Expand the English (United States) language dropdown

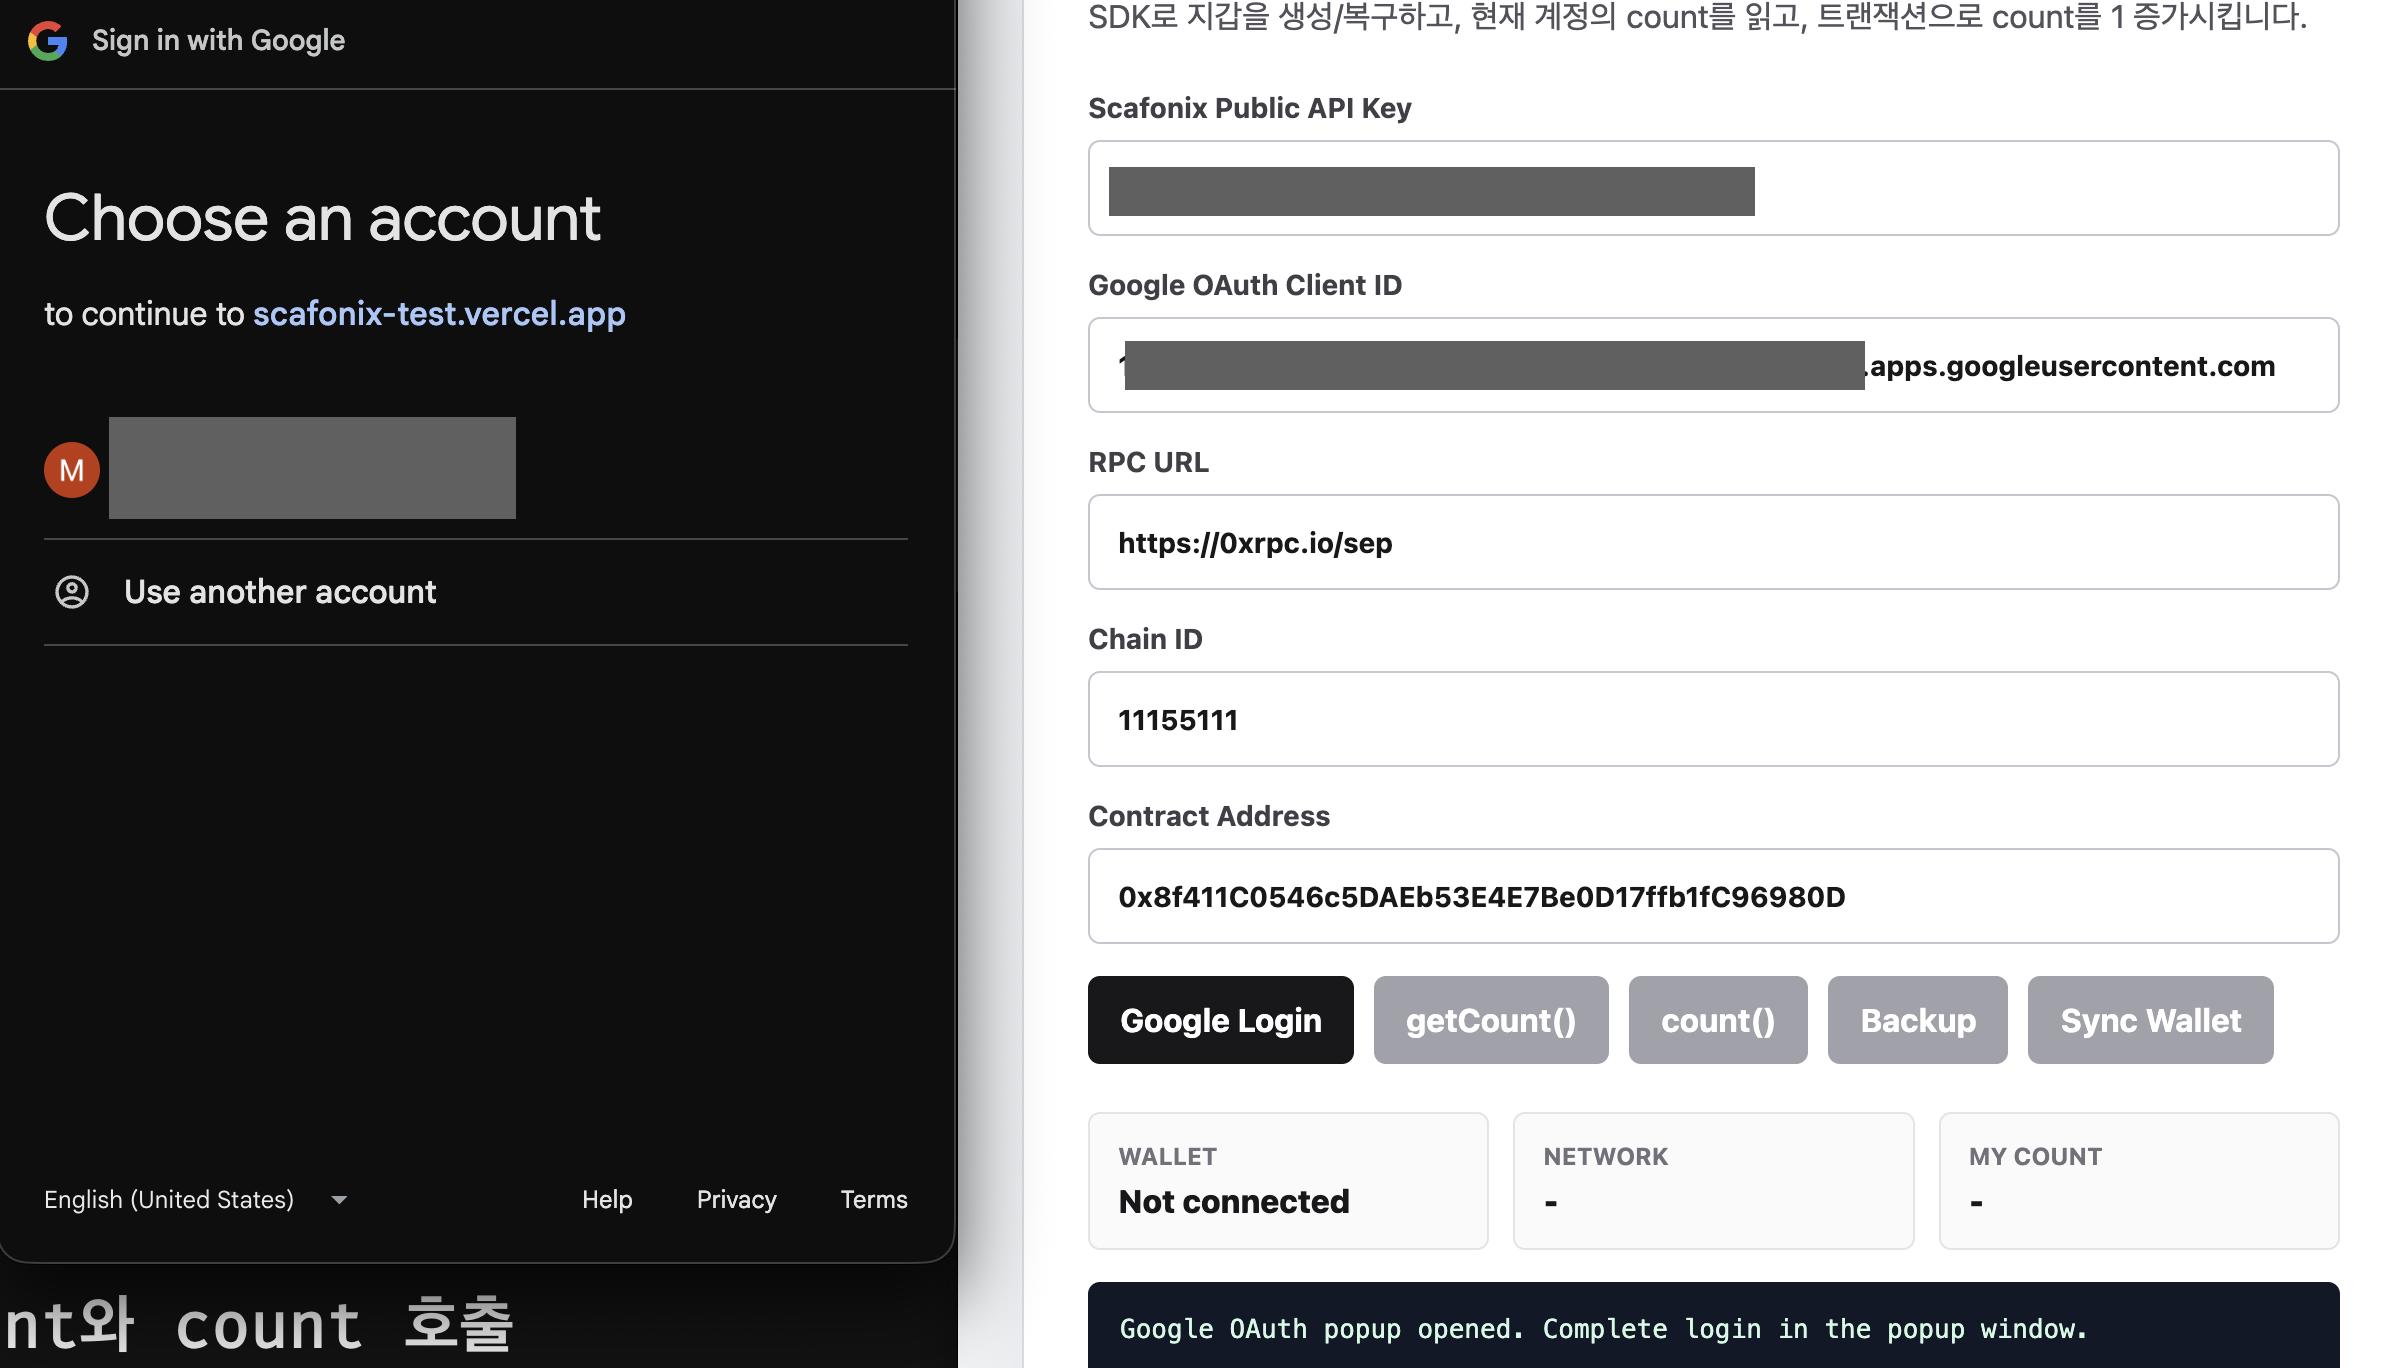pos(195,1199)
